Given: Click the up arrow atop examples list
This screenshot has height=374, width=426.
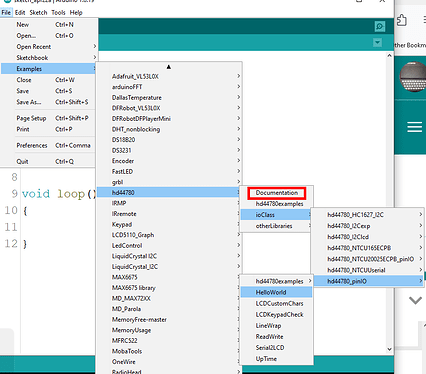Looking at the screenshot, I should click(x=169, y=67).
